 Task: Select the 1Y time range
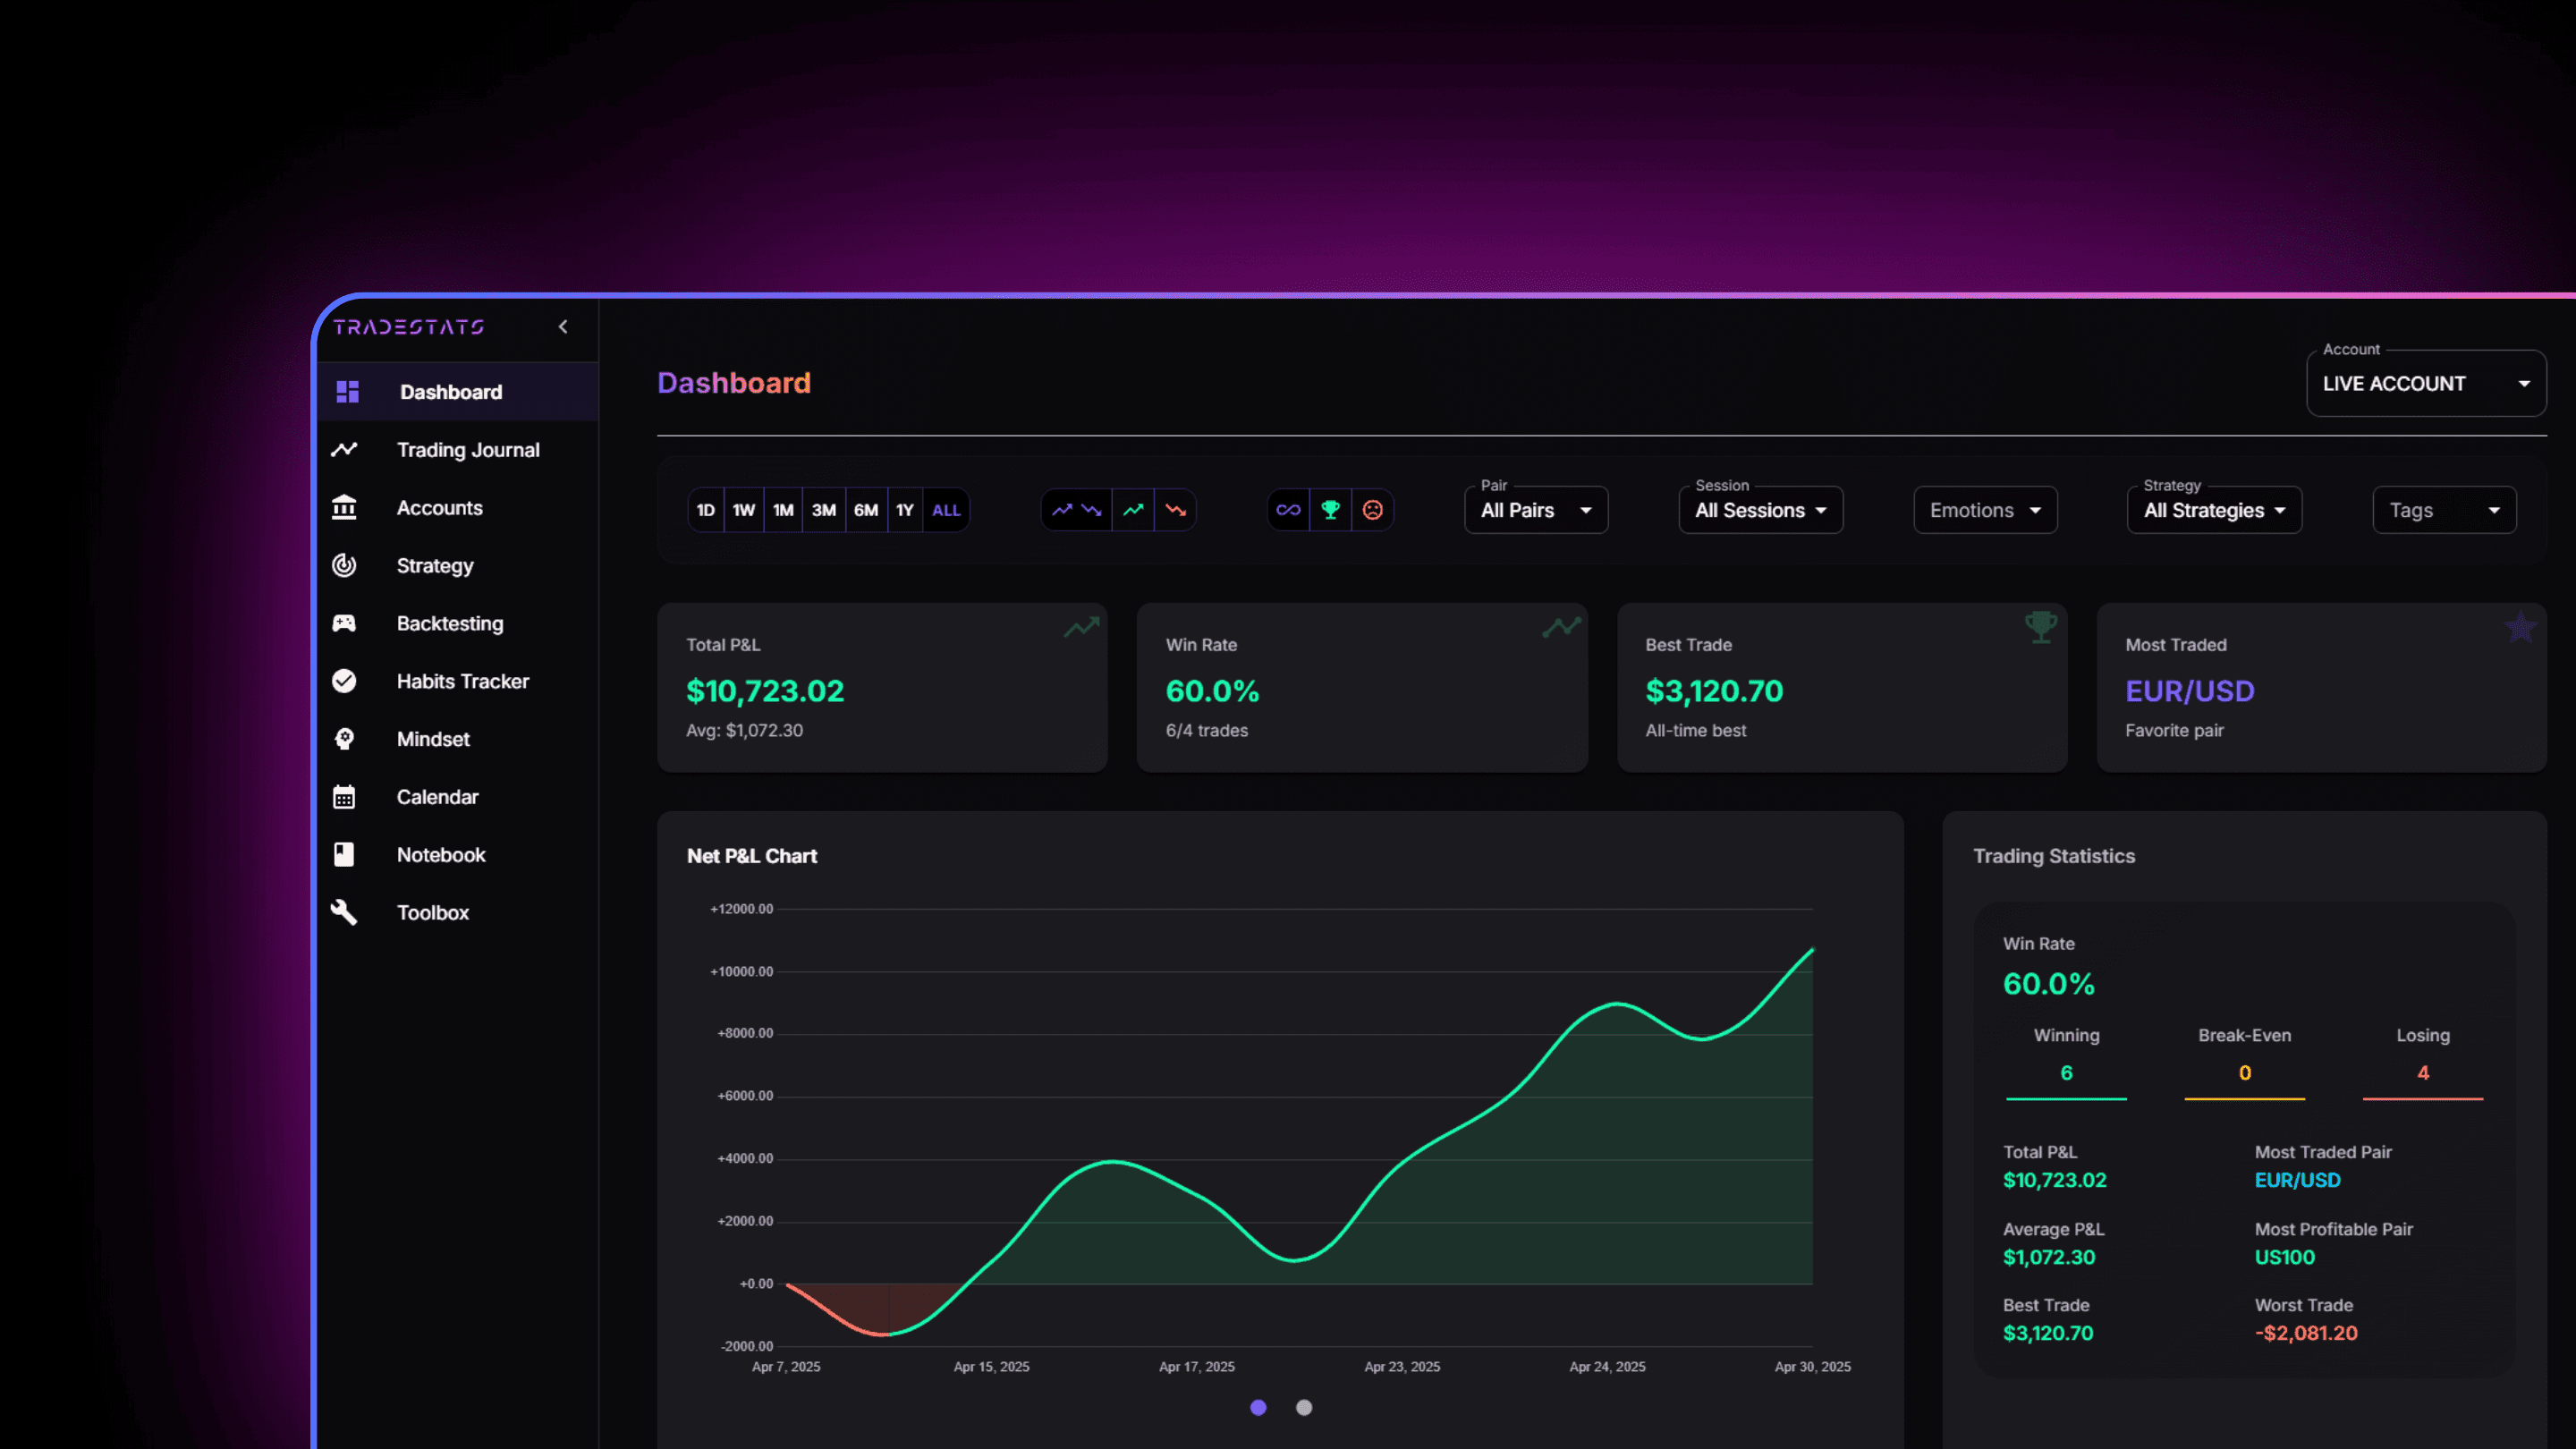click(905, 510)
